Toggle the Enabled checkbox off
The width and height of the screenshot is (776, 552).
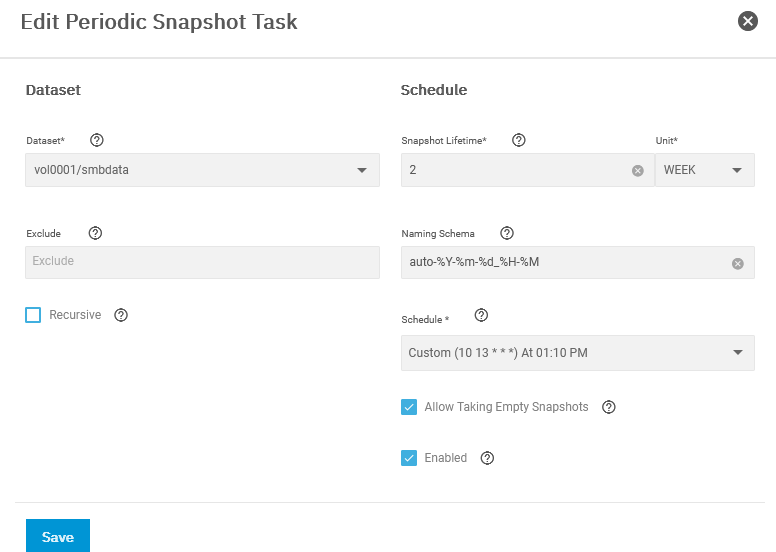(409, 458)
